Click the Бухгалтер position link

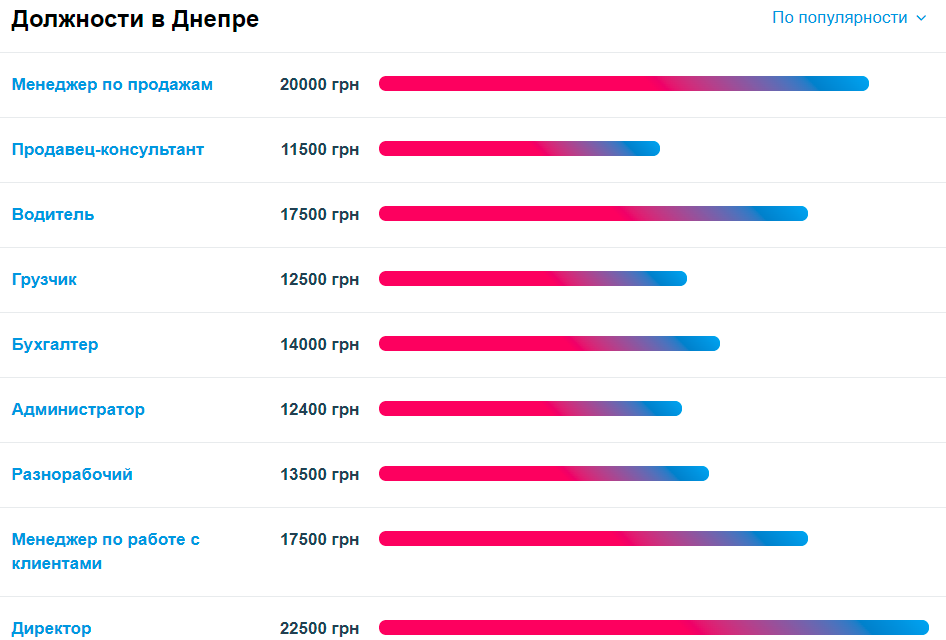point(55,344)
